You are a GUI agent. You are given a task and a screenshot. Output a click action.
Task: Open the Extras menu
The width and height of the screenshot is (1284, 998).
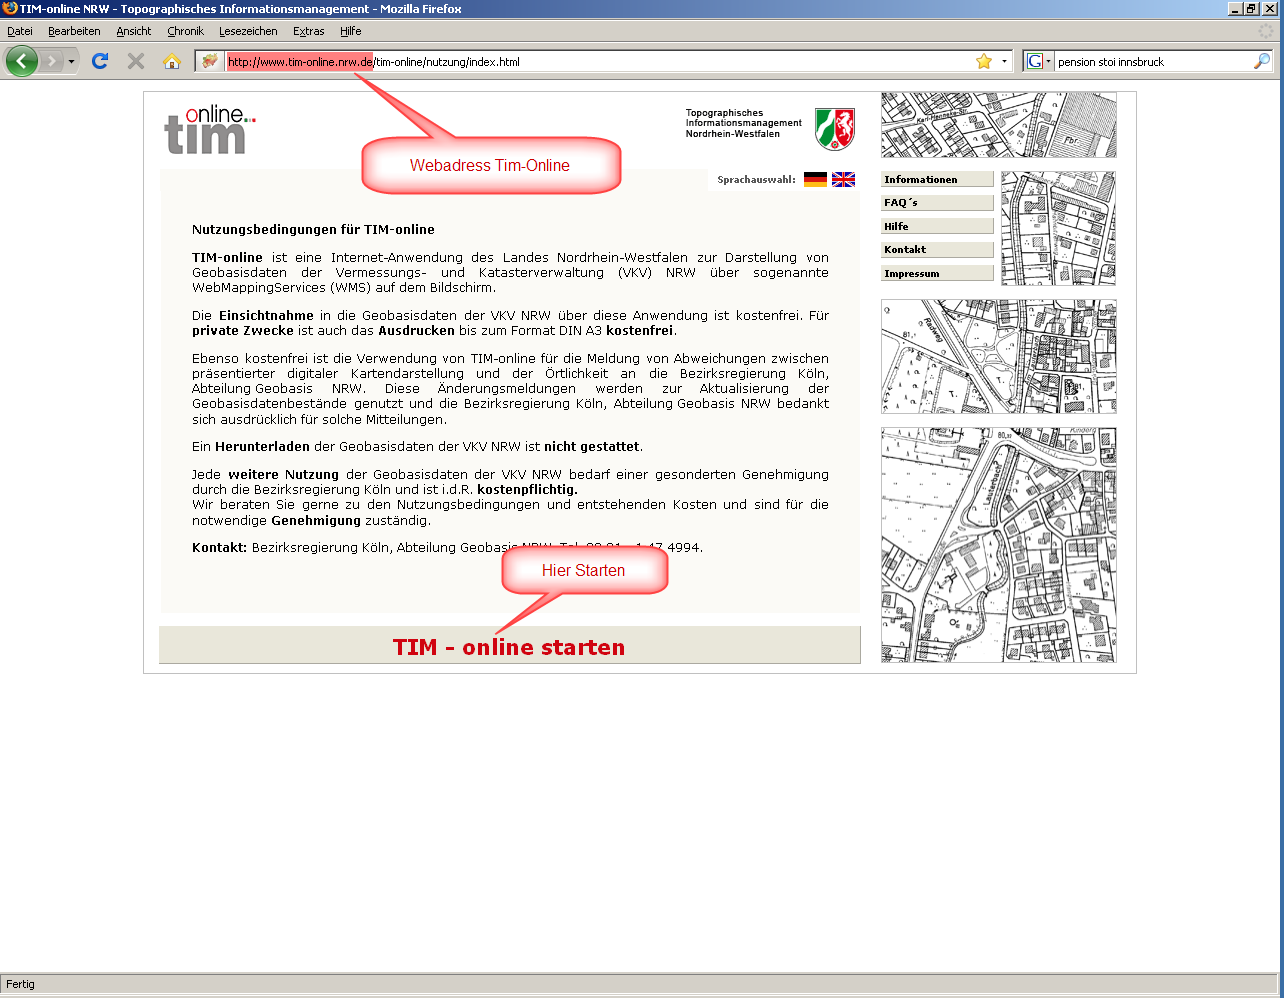tap(308, 31)
